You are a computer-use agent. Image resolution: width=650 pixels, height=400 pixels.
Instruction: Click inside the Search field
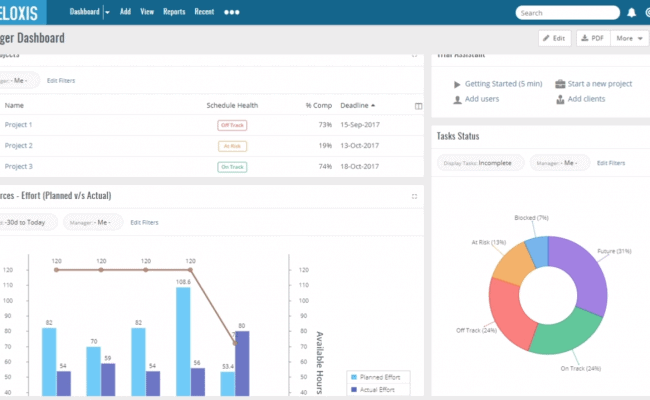click(568, 13)
